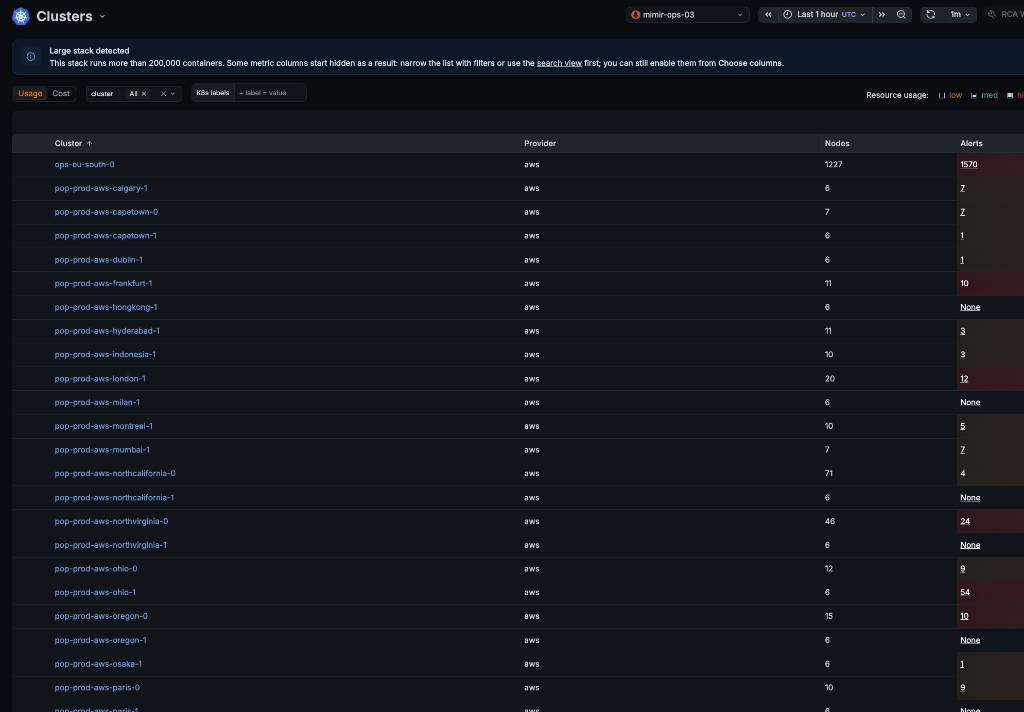Open cluster pop-prod-aws-calgary-1
Screen dimensions: 1024x712
(x=101, y=188)
